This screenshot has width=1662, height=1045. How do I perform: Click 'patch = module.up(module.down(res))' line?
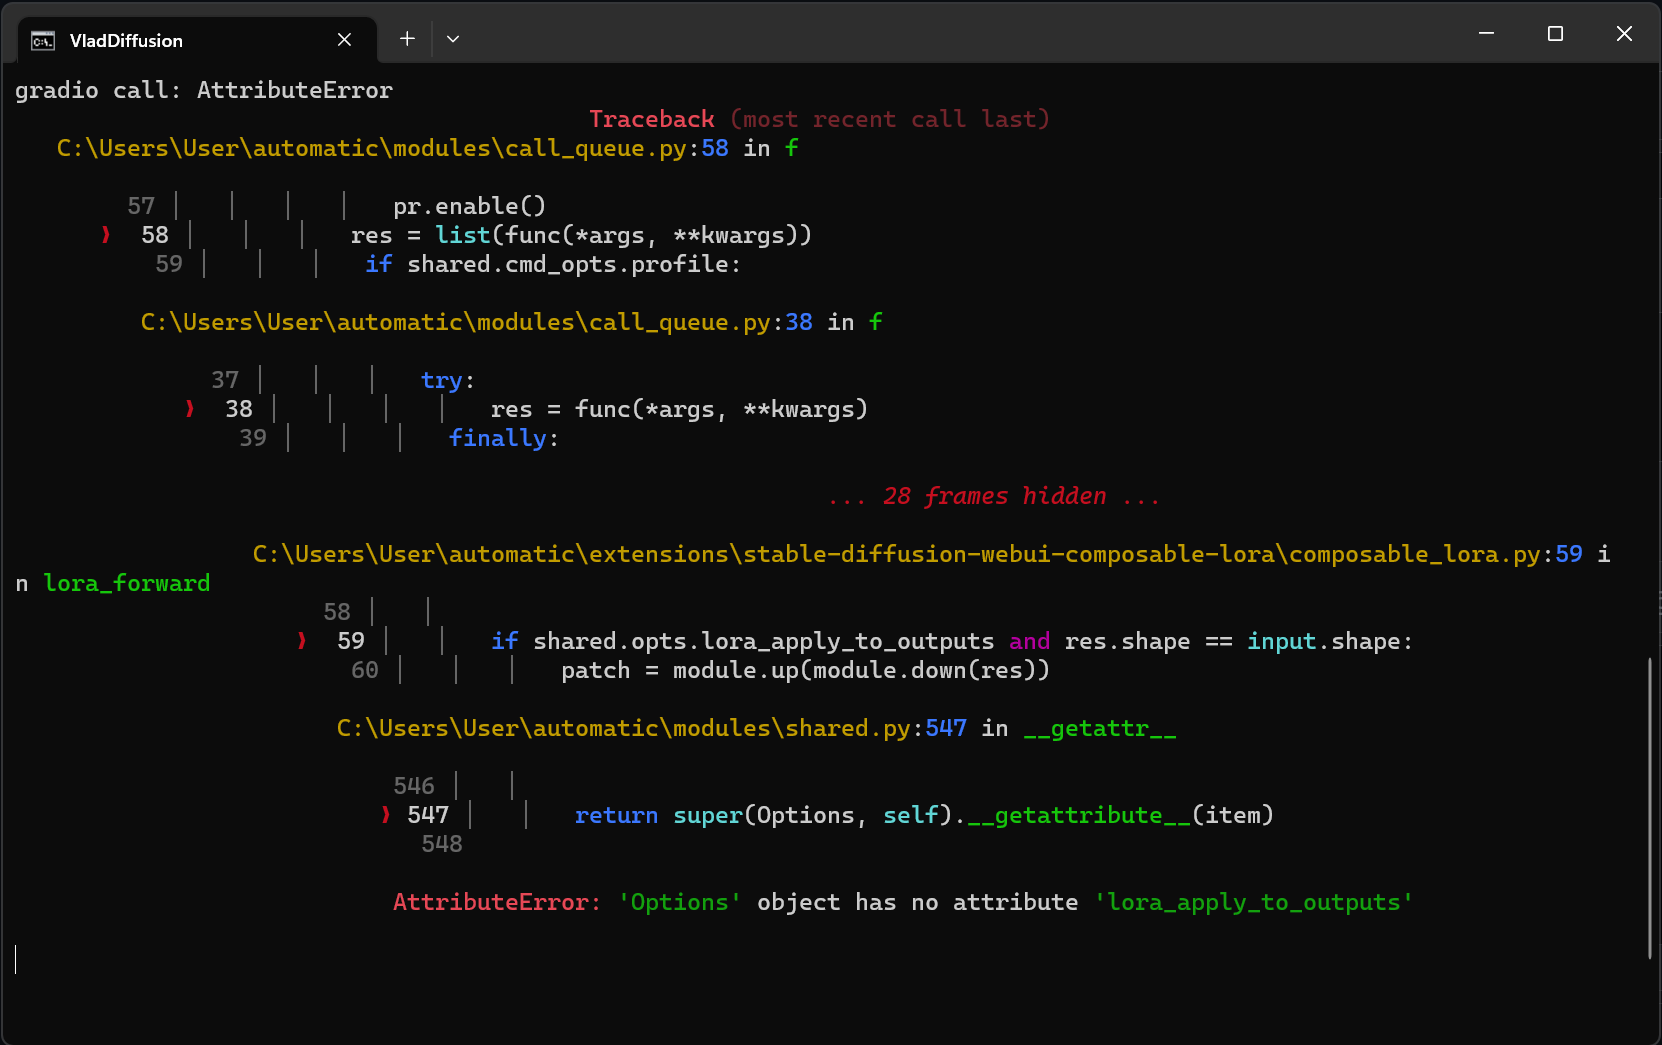point(806,670)
